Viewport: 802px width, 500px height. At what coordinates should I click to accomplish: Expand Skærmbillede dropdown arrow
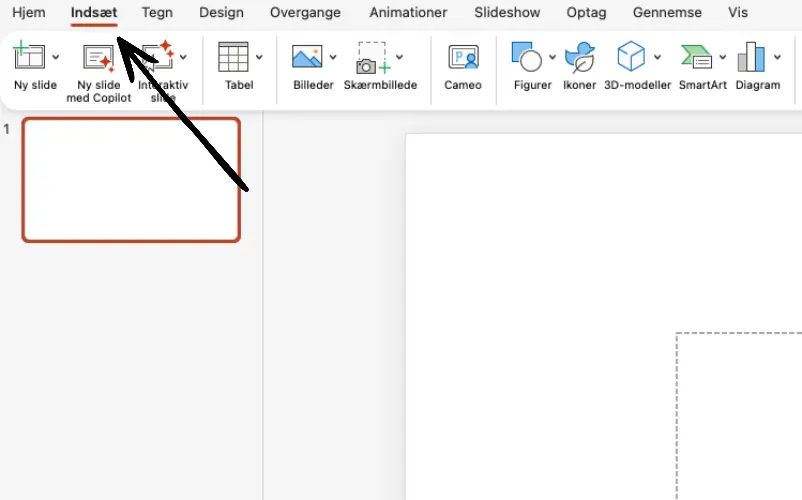click(x=399, y=57)
